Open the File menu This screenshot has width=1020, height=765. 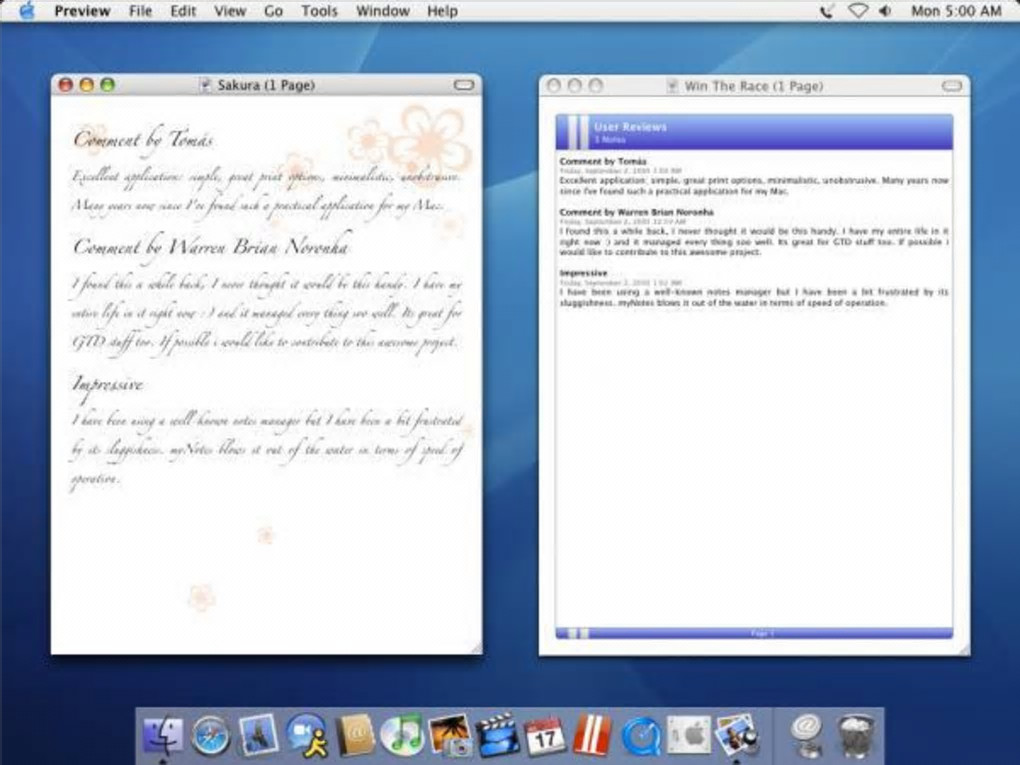140,11
